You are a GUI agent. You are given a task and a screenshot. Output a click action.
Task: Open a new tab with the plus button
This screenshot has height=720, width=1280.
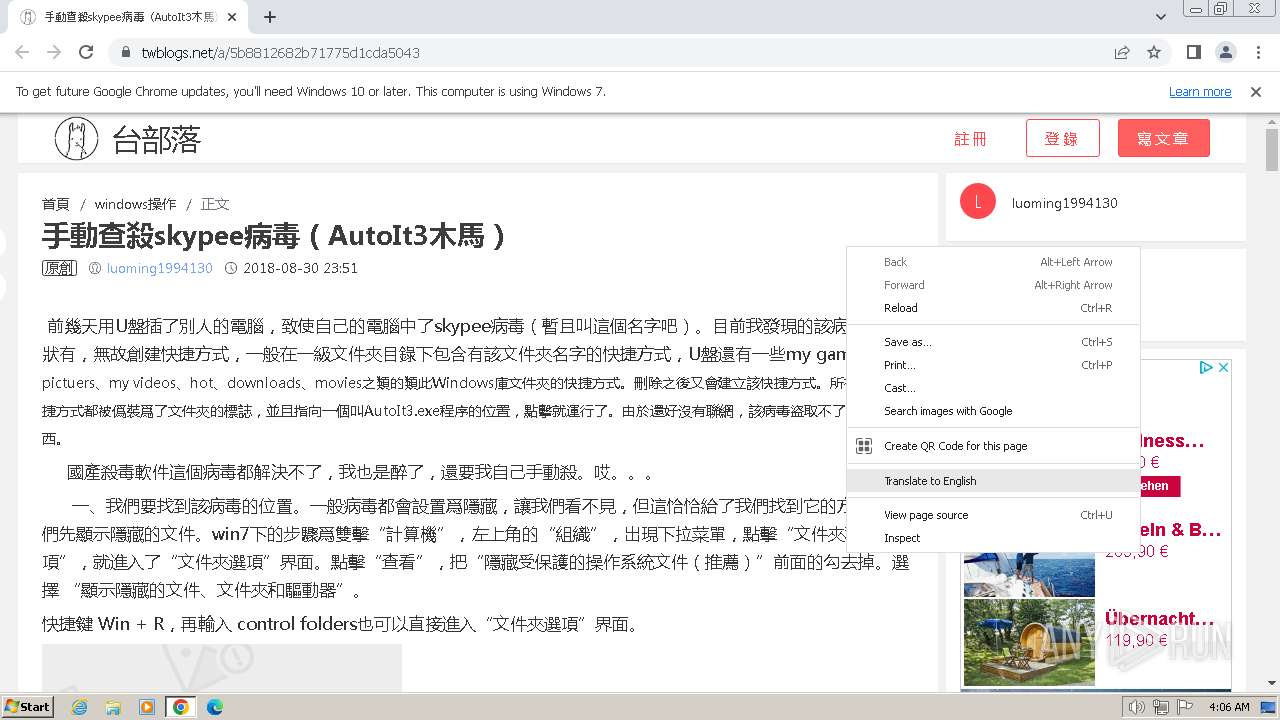tap(270, 17)
